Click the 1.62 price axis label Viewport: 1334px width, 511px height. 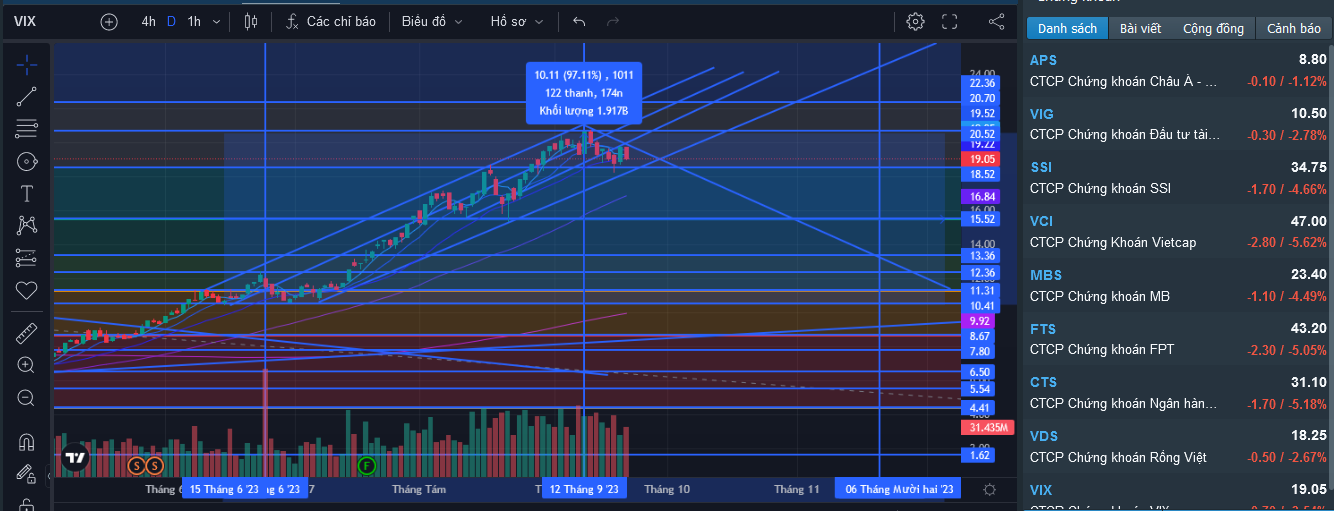coord(979,455)
